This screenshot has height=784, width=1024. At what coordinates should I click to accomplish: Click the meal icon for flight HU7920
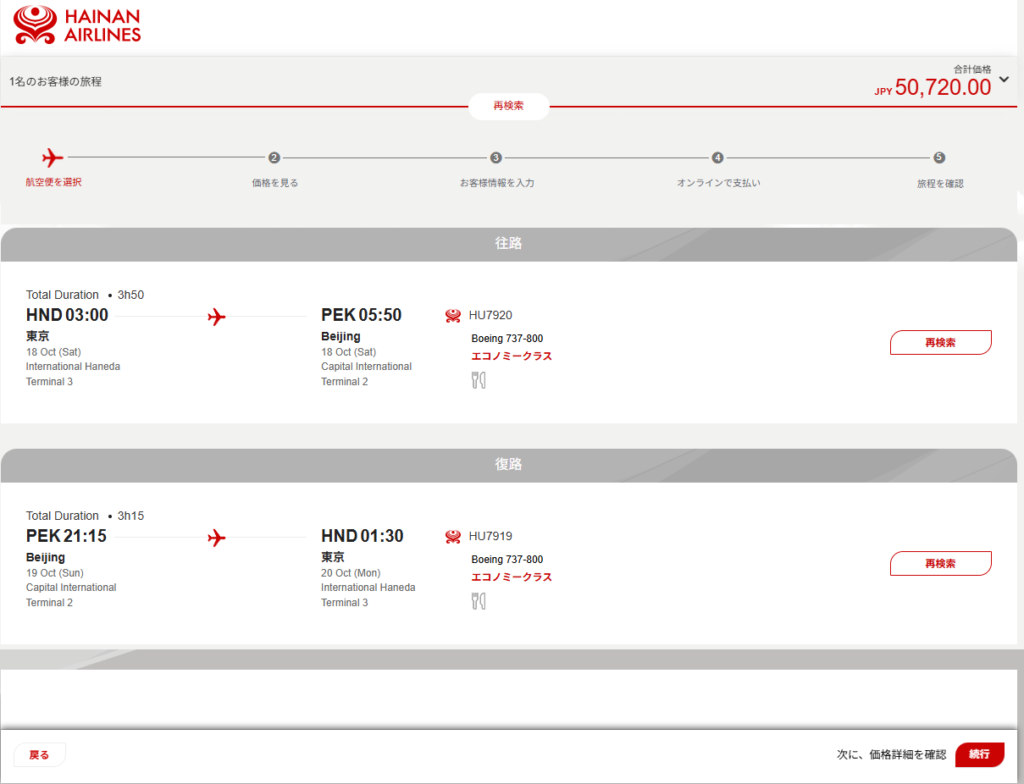(478, 380)
